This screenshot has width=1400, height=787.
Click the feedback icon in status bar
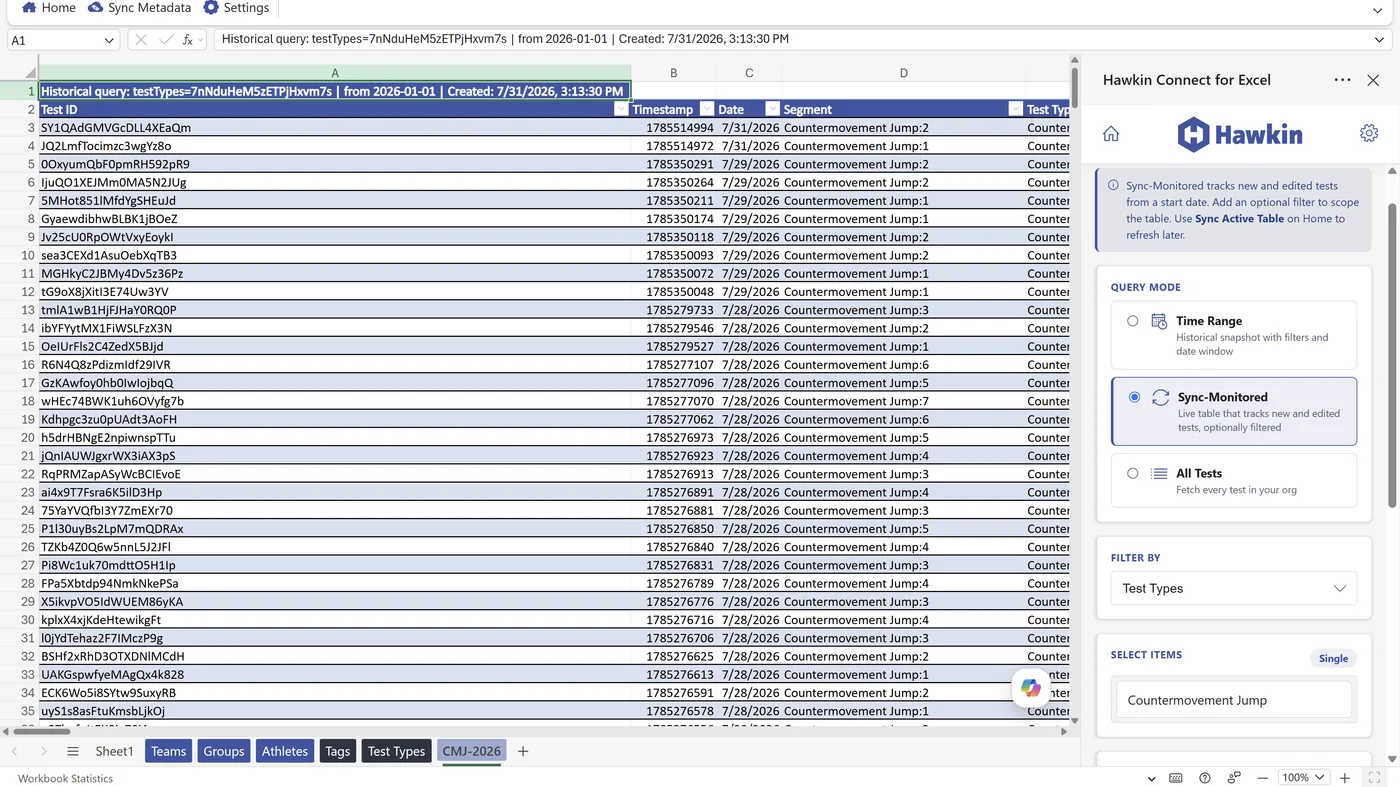point(1234,778)
